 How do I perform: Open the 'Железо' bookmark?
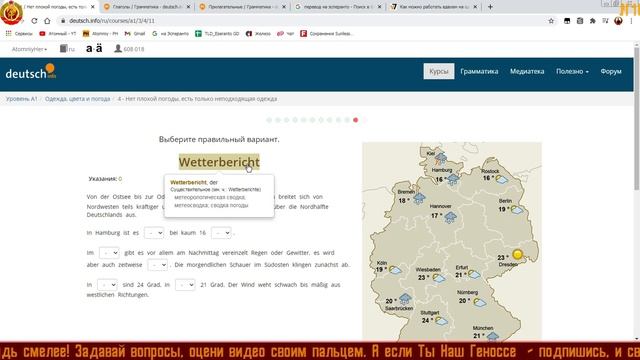tap(258, 33)
